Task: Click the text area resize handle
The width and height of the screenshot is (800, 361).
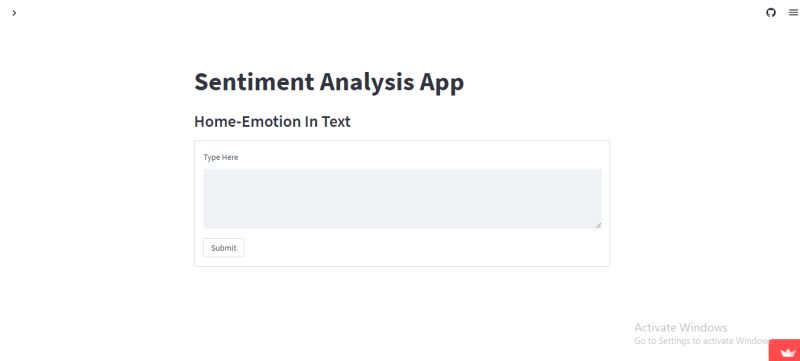Action: click(x=598, y=225)
